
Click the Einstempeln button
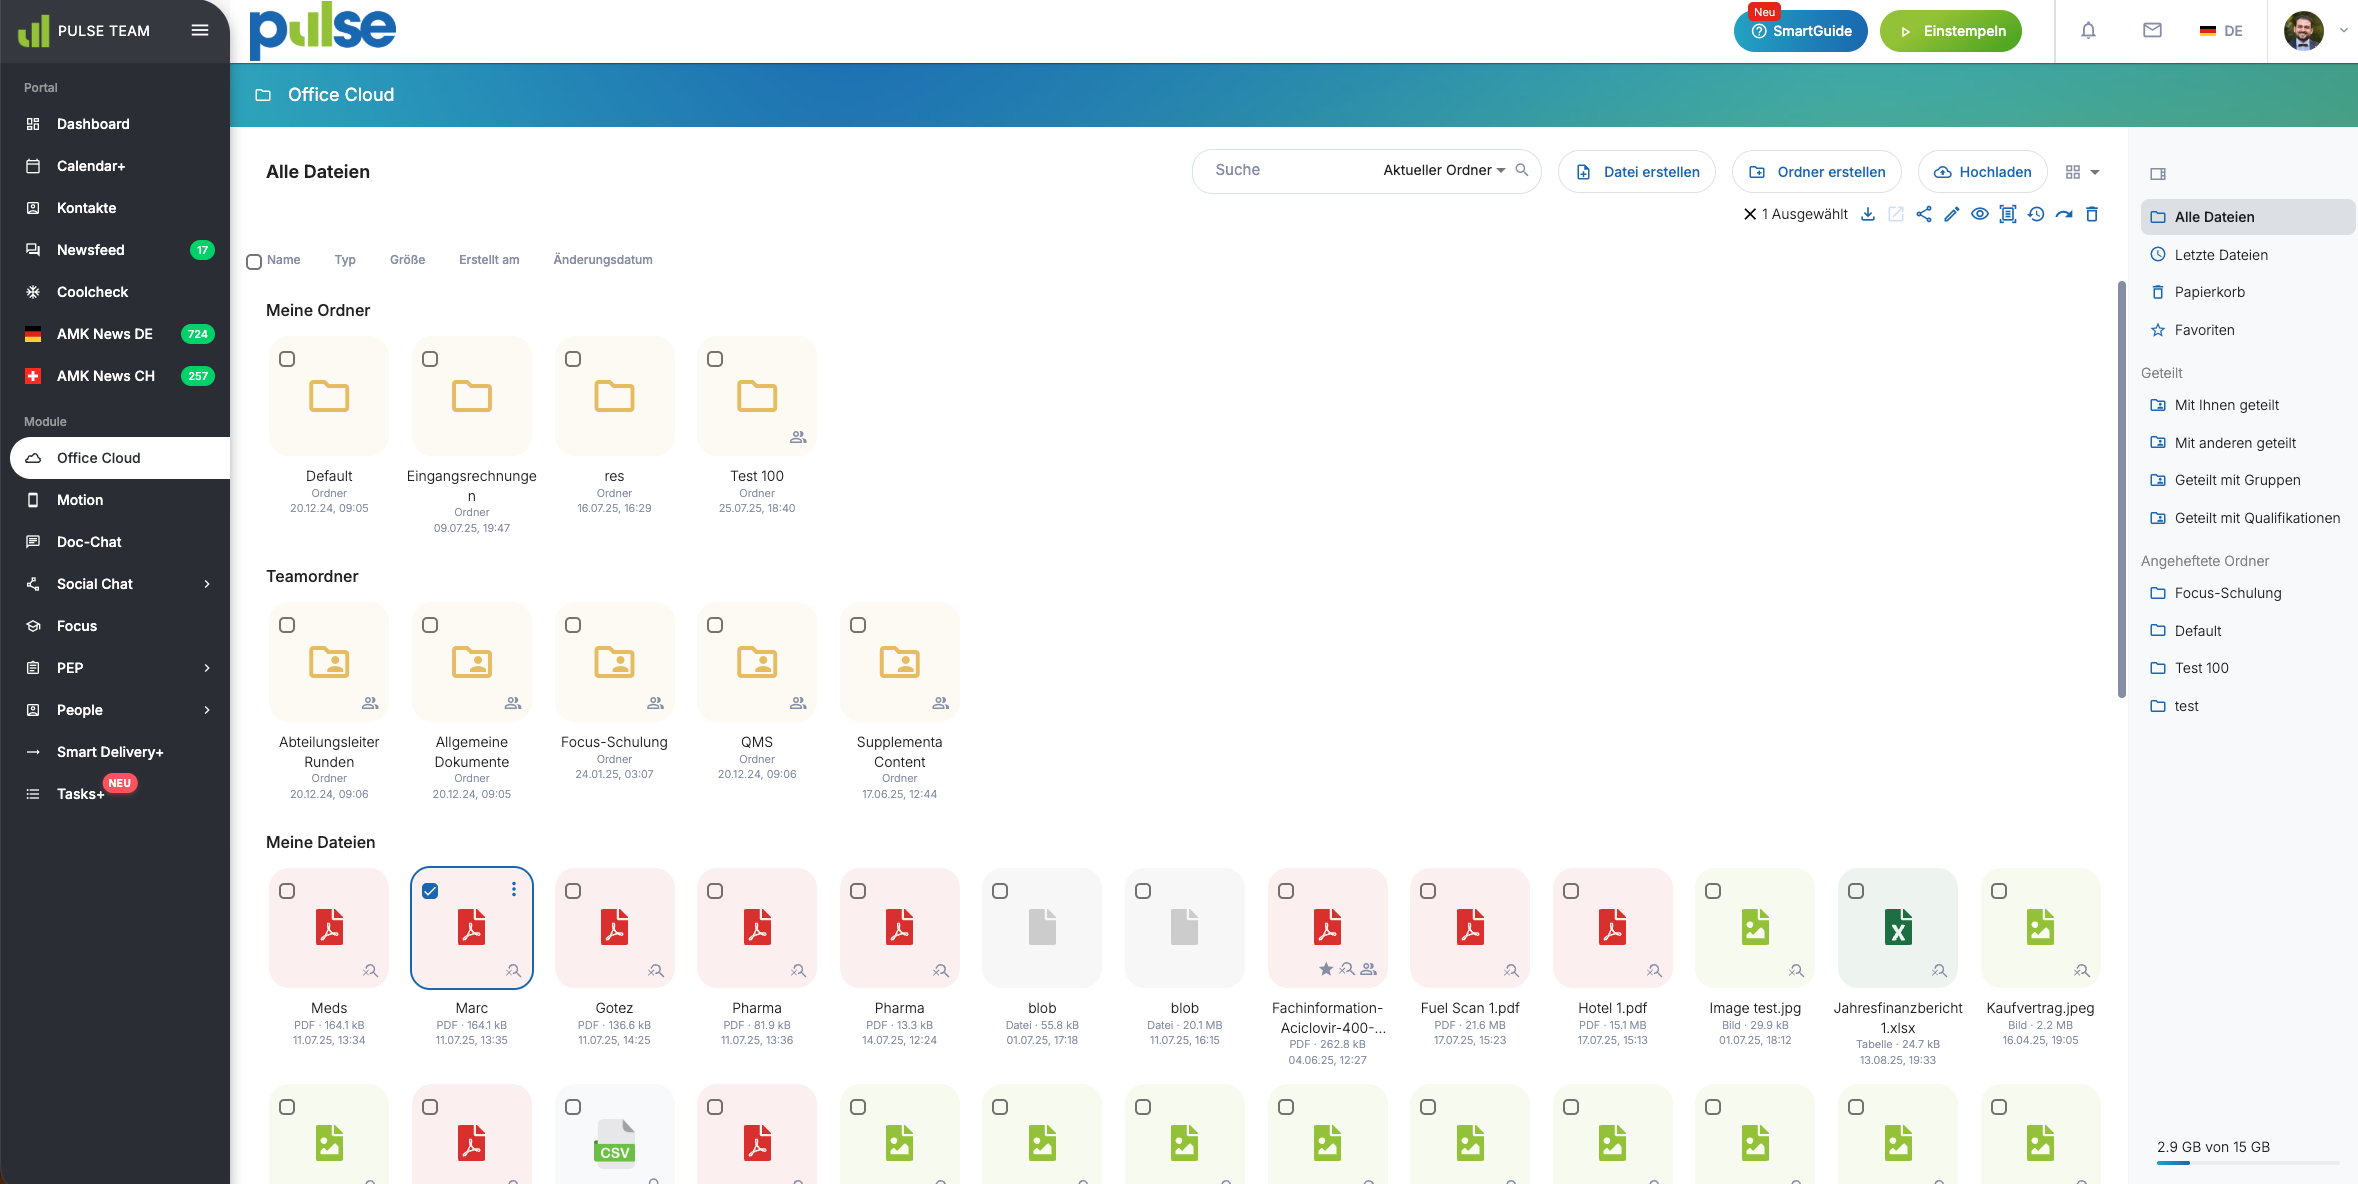tap(1950, 31)
